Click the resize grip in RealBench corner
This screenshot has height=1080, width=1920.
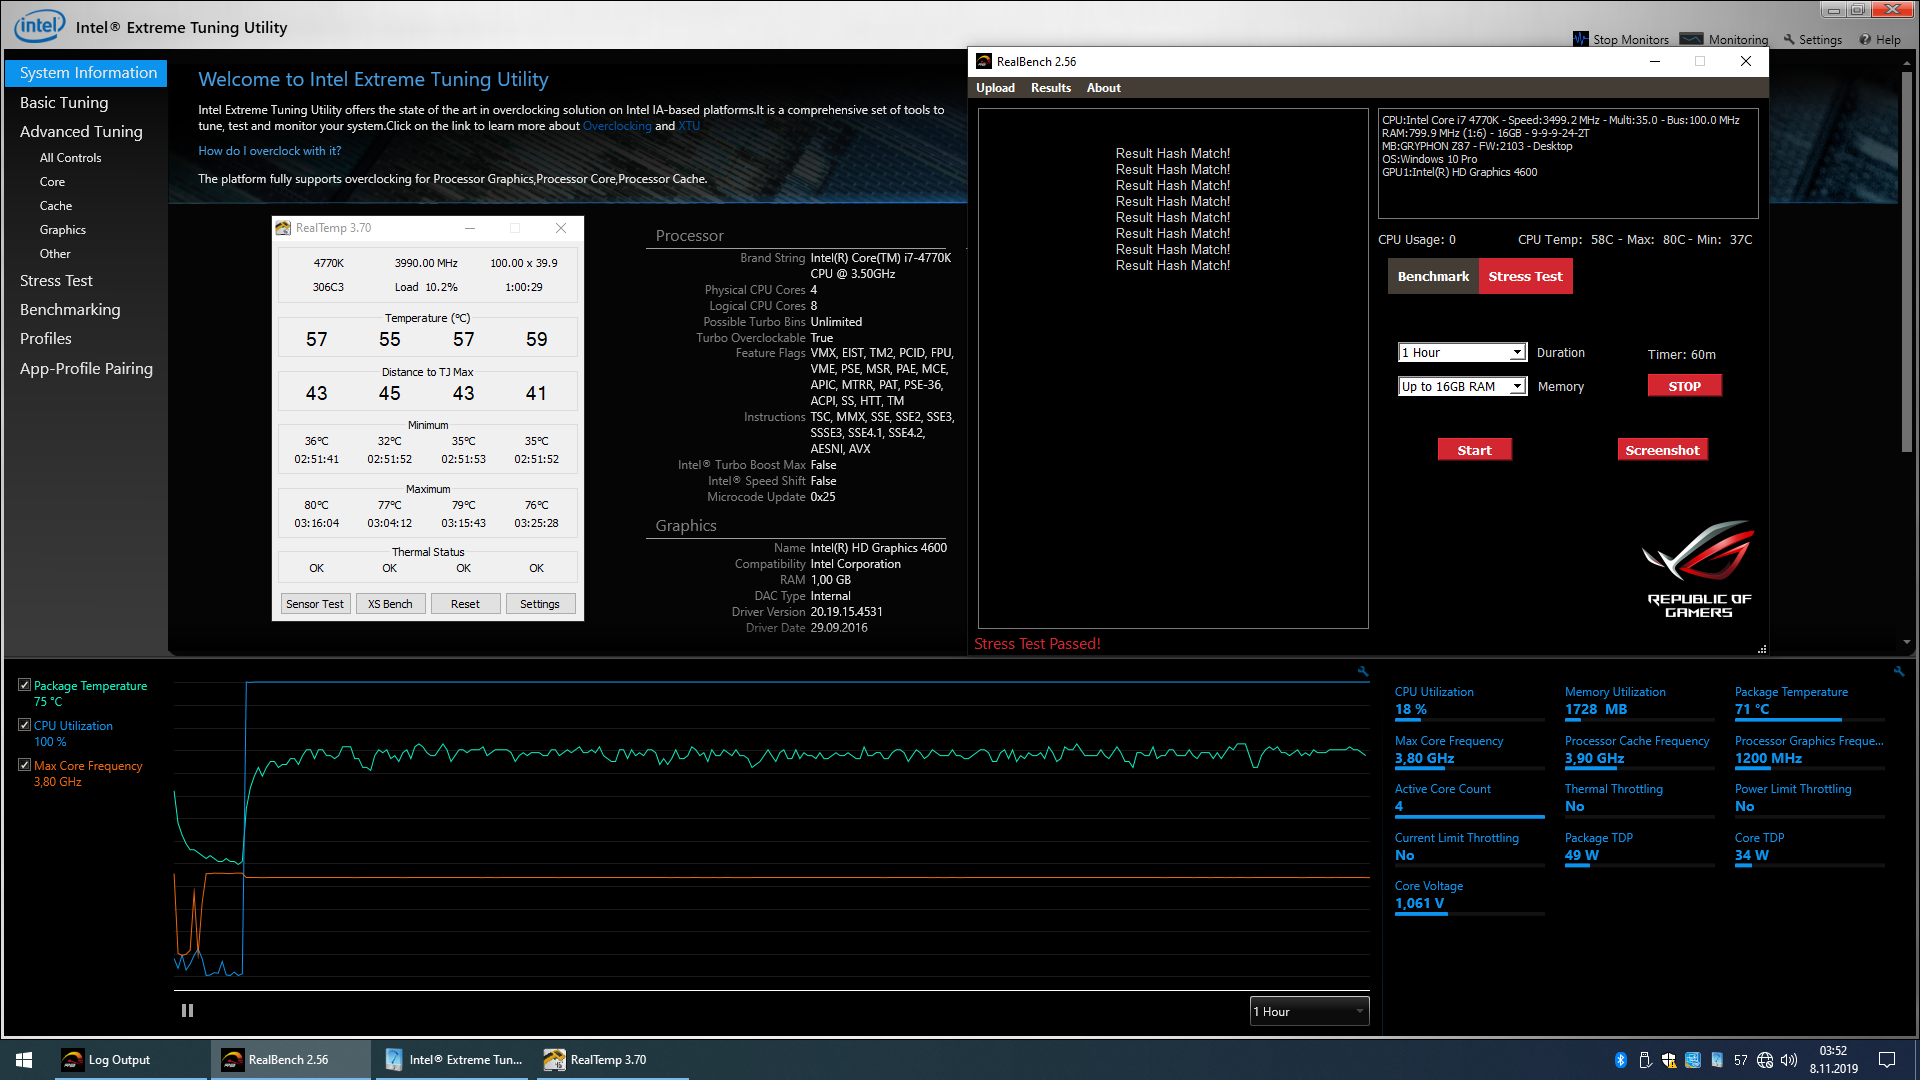[x=1762, y=649]
